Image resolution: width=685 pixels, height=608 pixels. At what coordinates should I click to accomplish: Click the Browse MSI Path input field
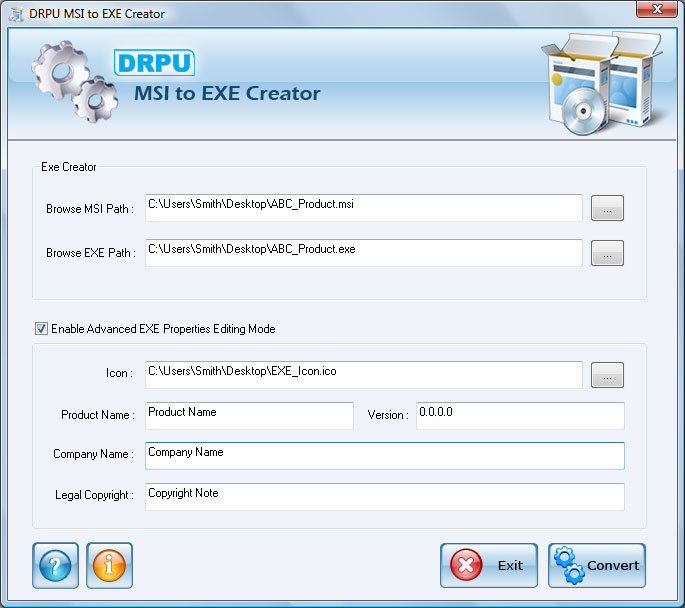click(363, 208)
